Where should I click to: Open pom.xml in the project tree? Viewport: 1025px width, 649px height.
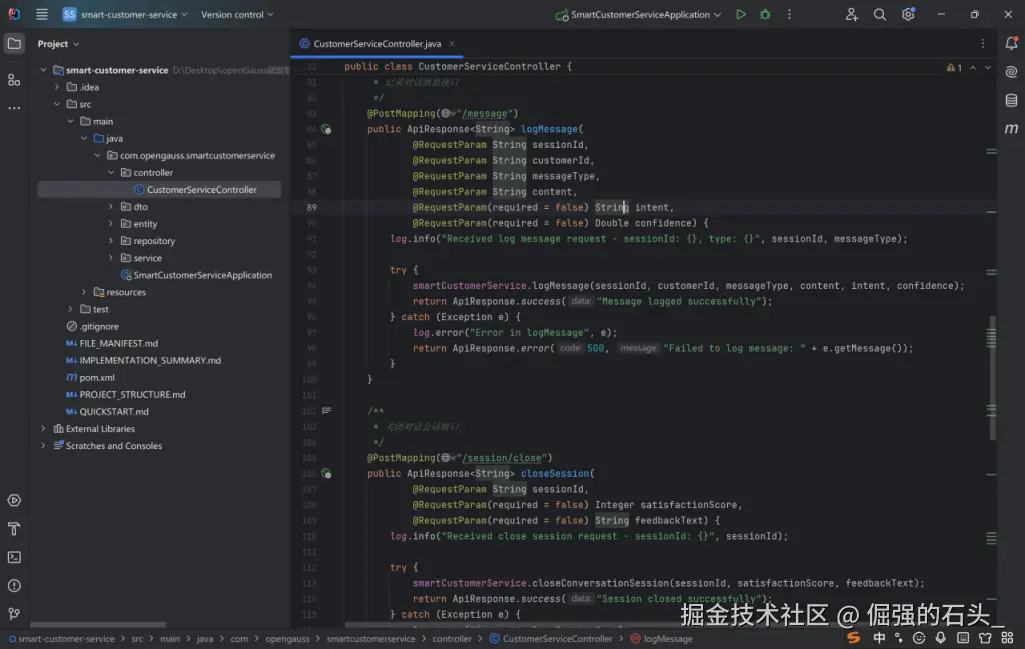97,378
